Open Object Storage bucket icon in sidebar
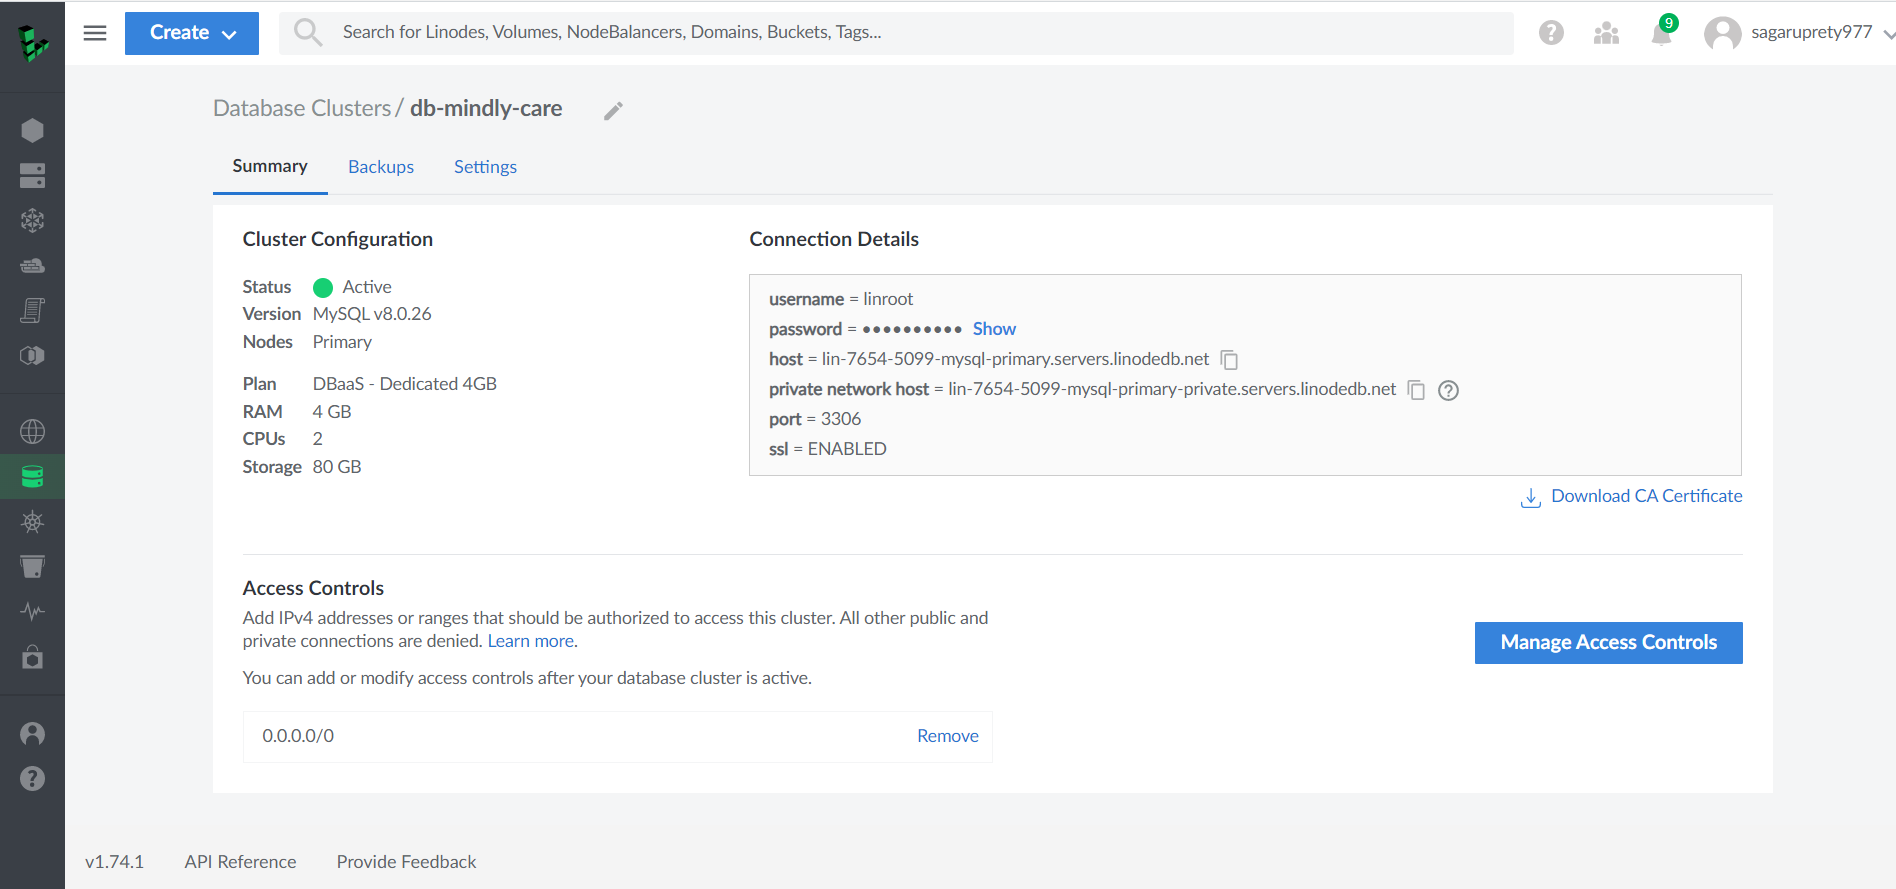This screenshot has height=889, width=1896. tap(32, 566)
